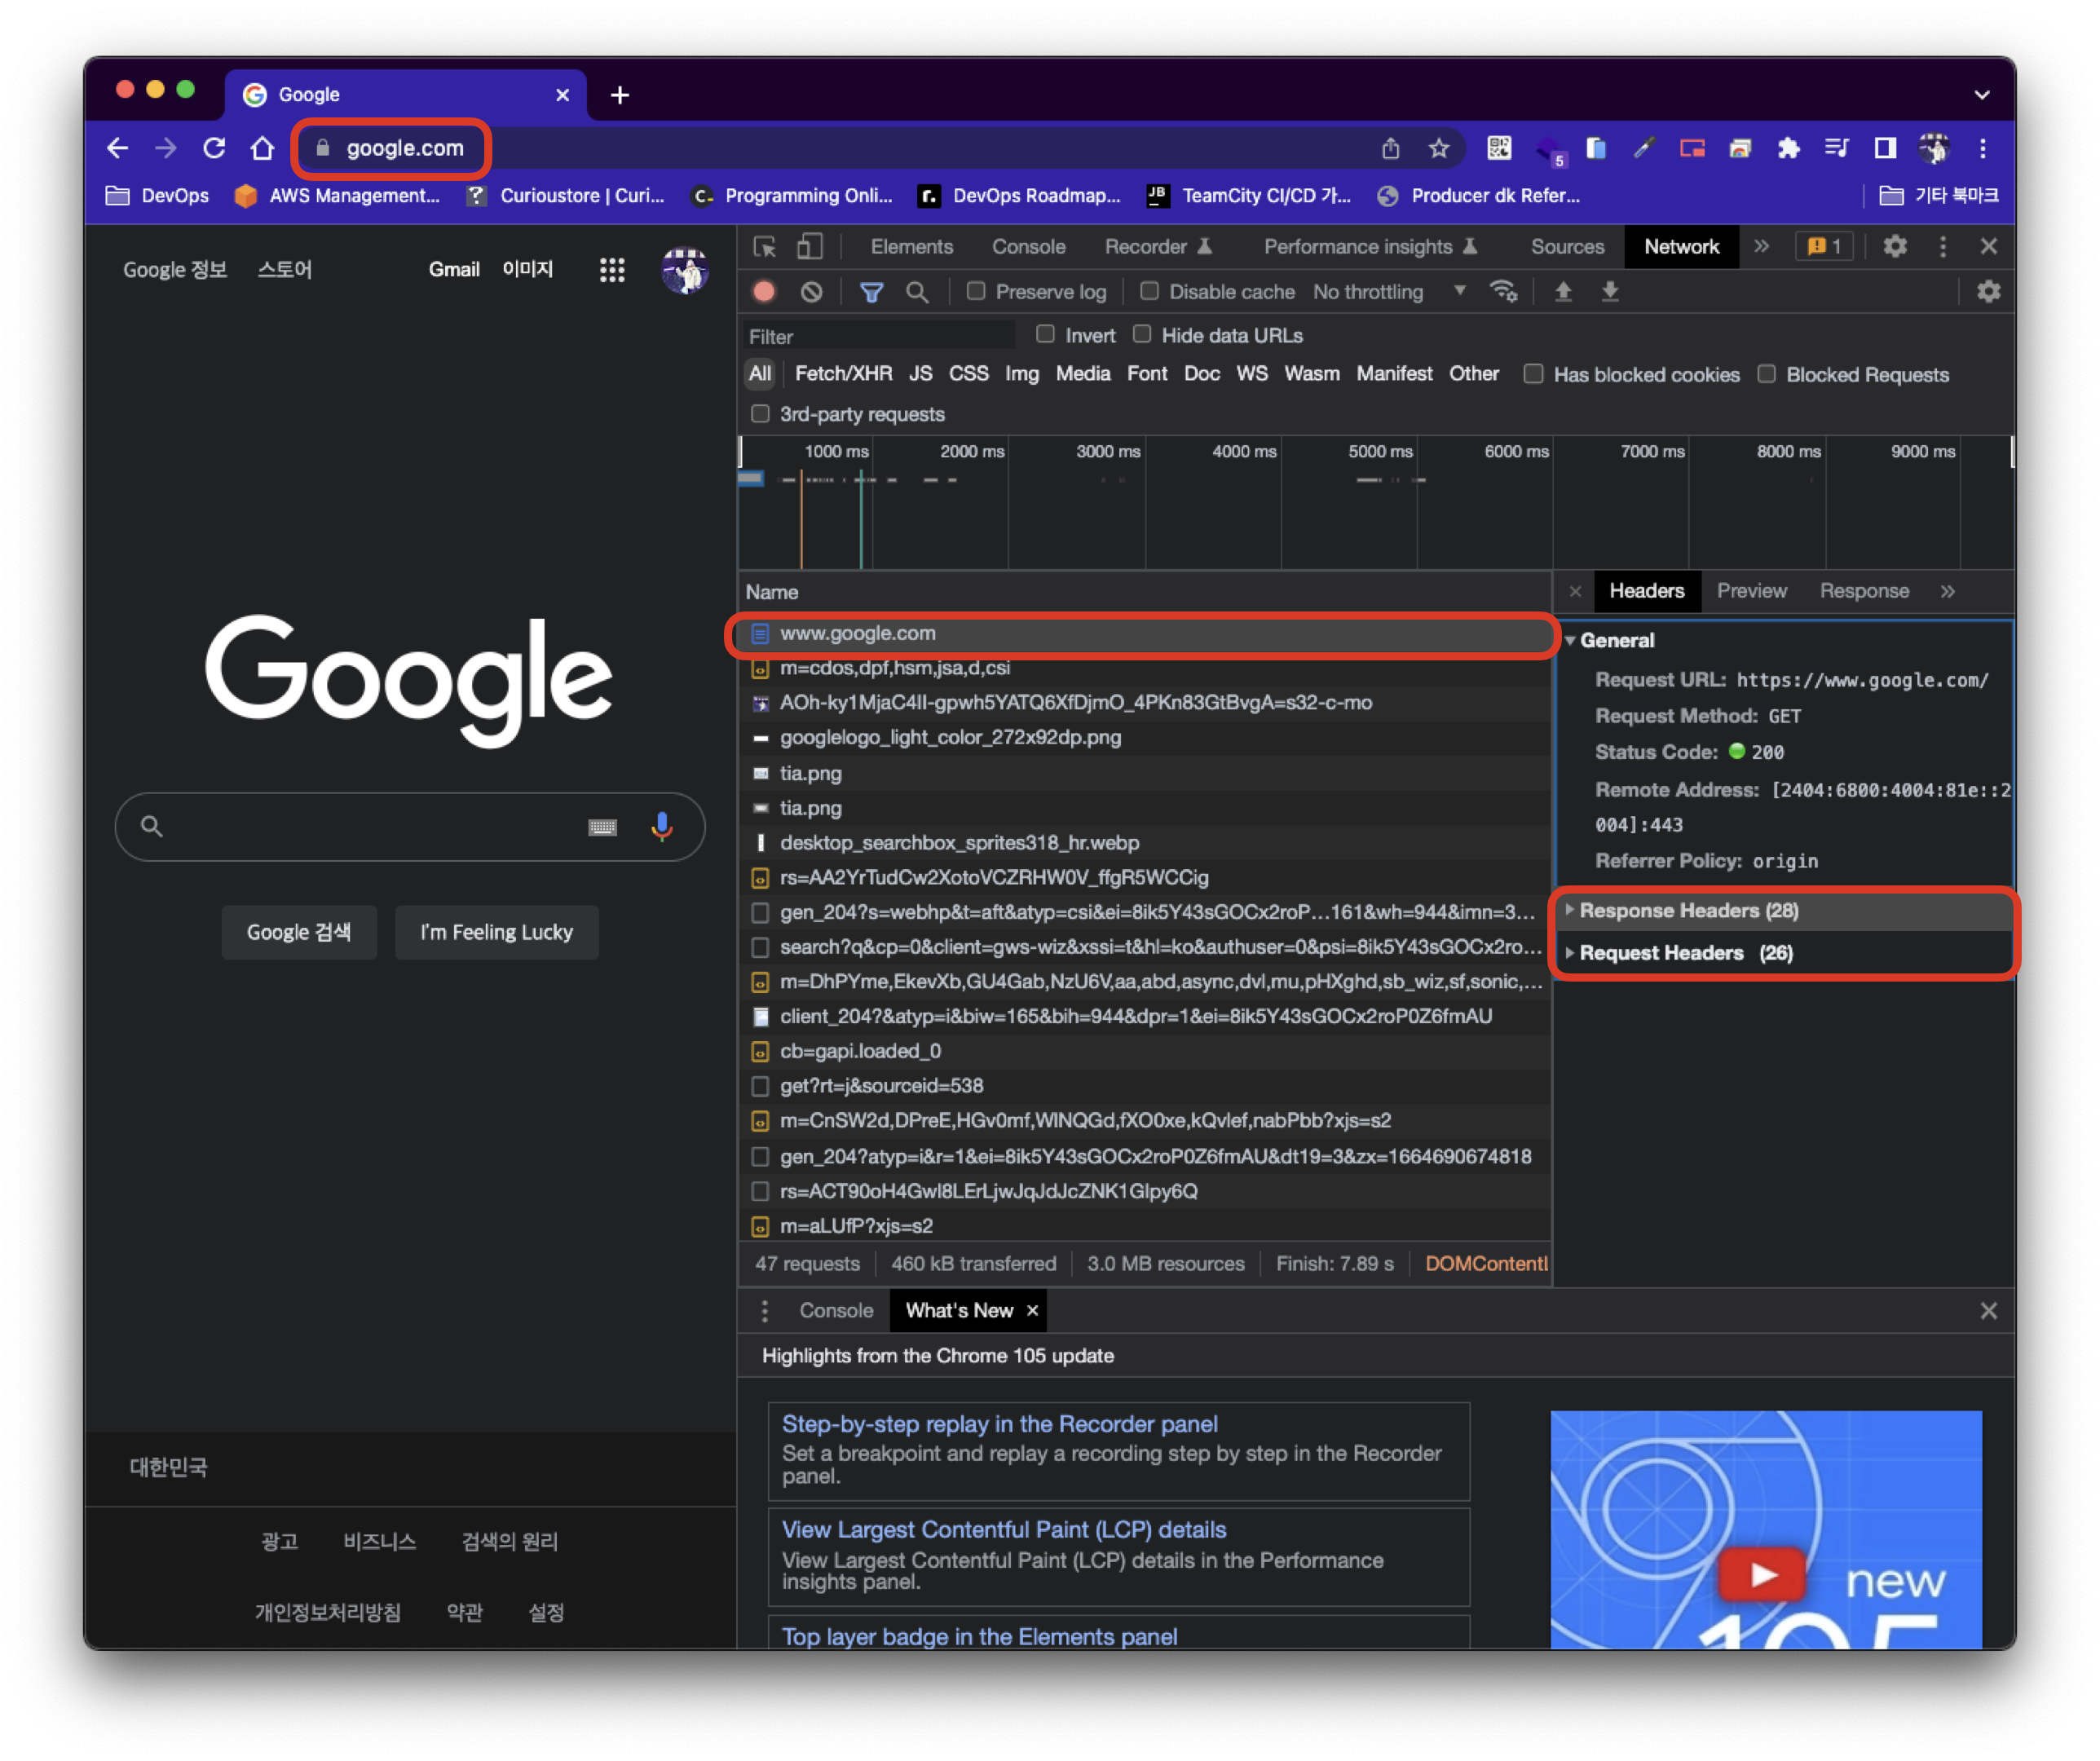This screenshot has height=1761, width=2100.
Task: Toggle the device toolbar icon
Action: pyautogui.click(x=809, y=246)
